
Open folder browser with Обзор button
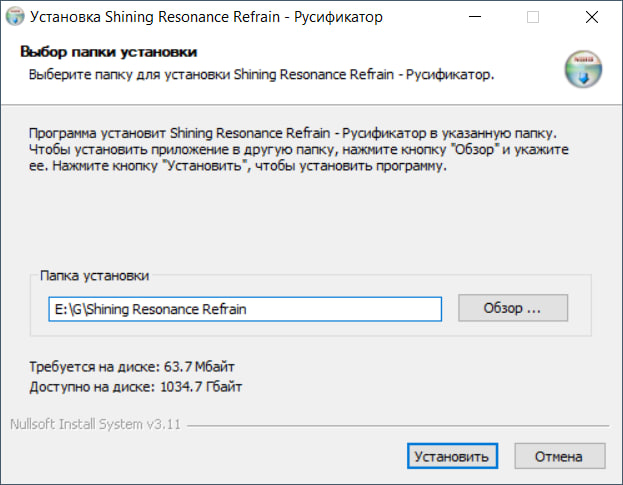point(512,308)
